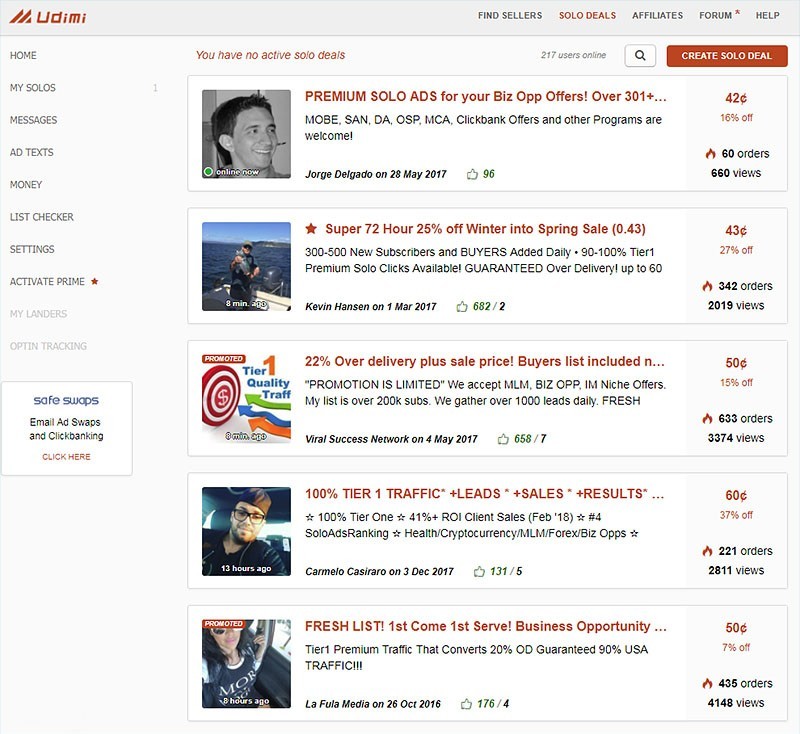
Task: Click PROMOTED badge on La Fula Media photo
Action: click(224, 624)
